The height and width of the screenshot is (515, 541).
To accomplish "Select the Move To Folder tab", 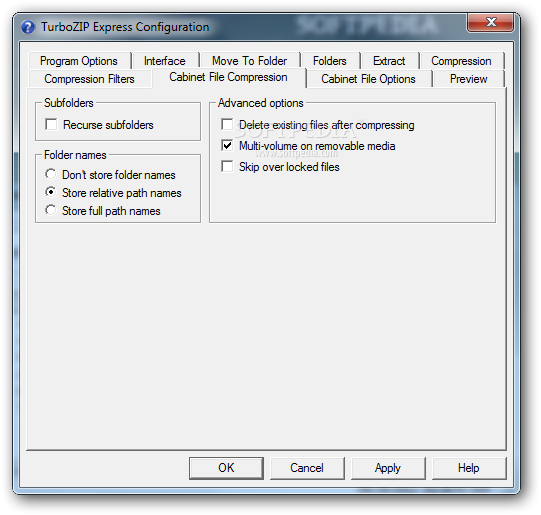I will point(249,61).
